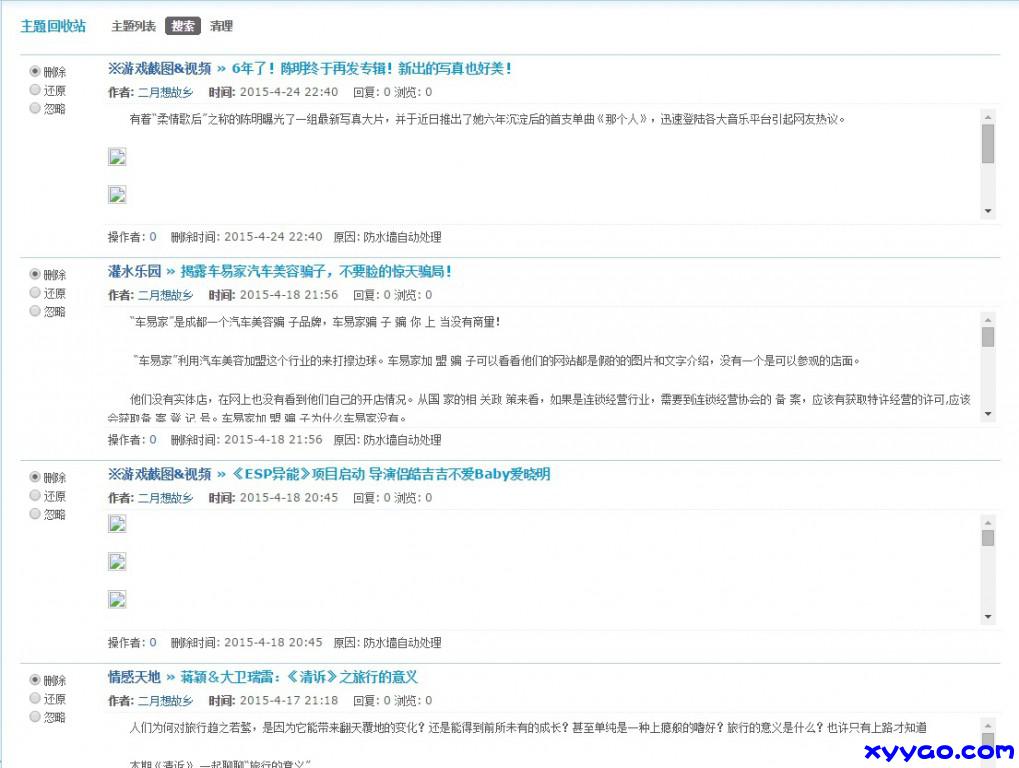This screenshot has width=1019, height=768.
Task: Select 还原 radio for 陈明 post
Action: (x=35, y=90)
